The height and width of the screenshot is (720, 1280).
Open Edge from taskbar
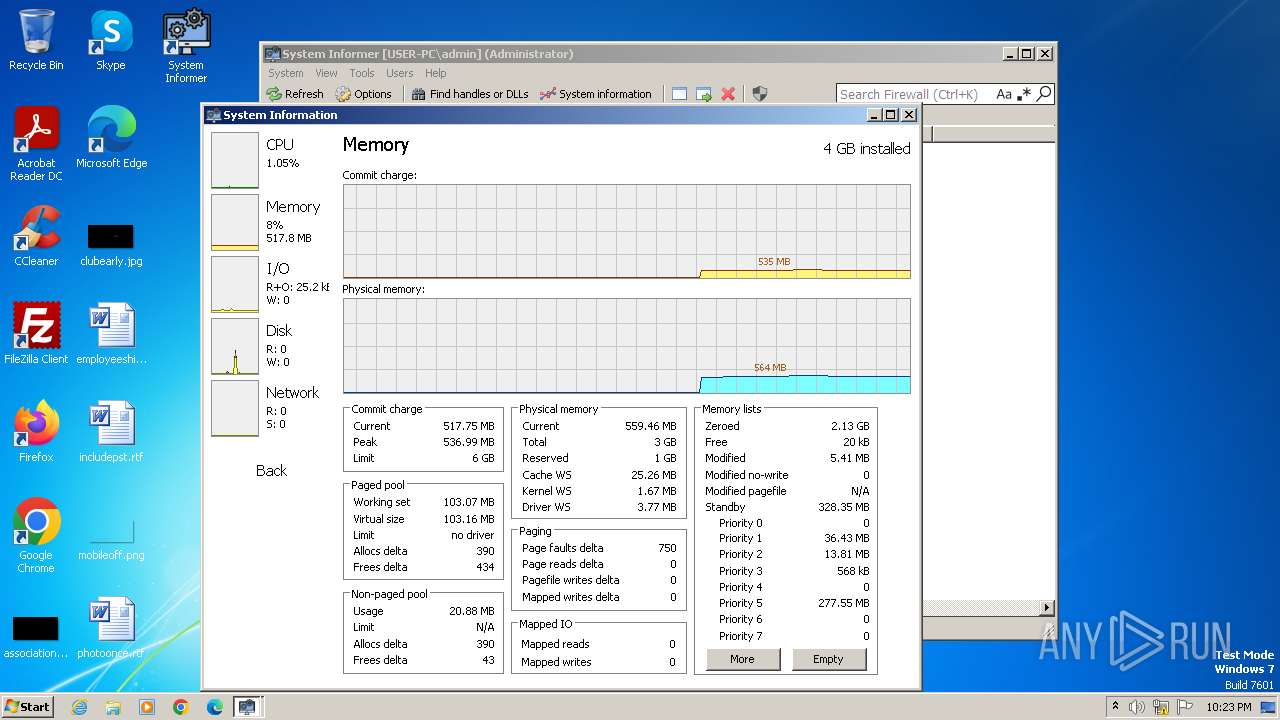coord(215,707)
